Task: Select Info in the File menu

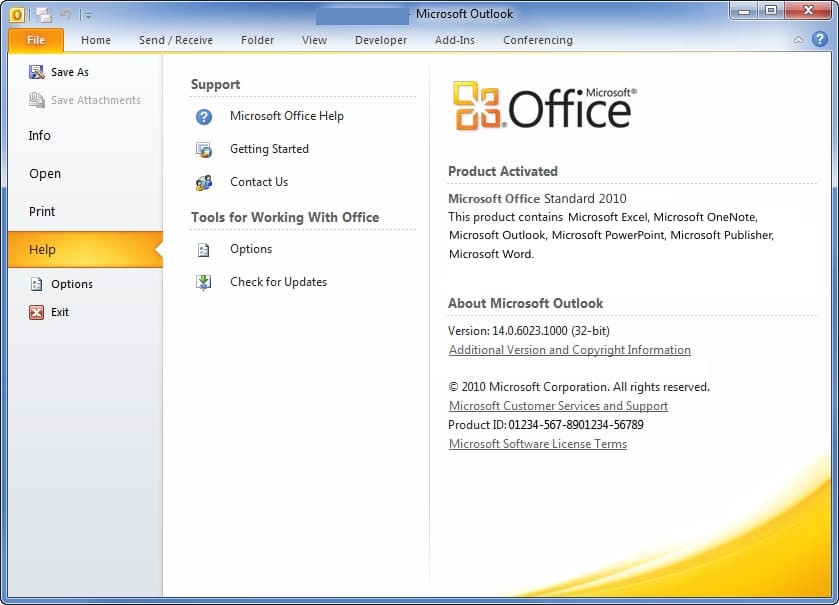Action: coord(40,136)
